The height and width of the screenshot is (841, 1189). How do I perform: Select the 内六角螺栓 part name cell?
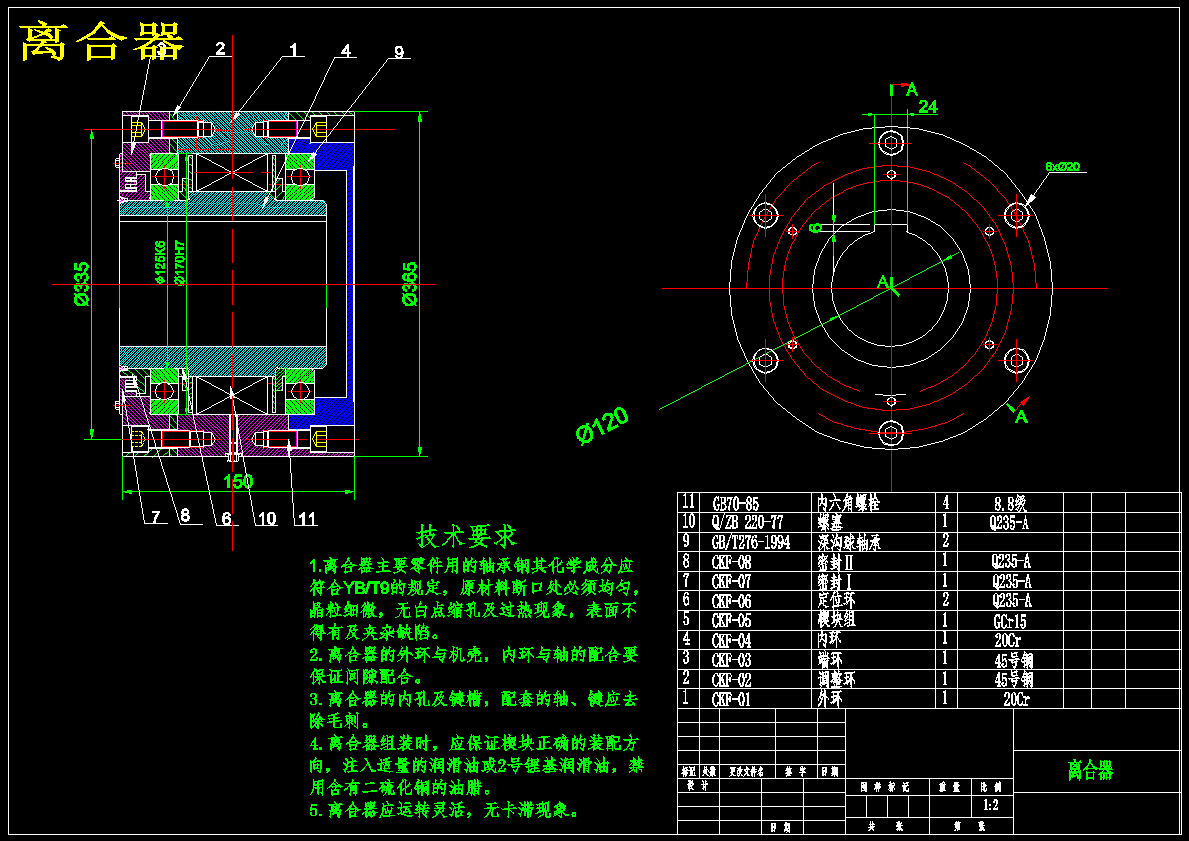pos(848,504)
